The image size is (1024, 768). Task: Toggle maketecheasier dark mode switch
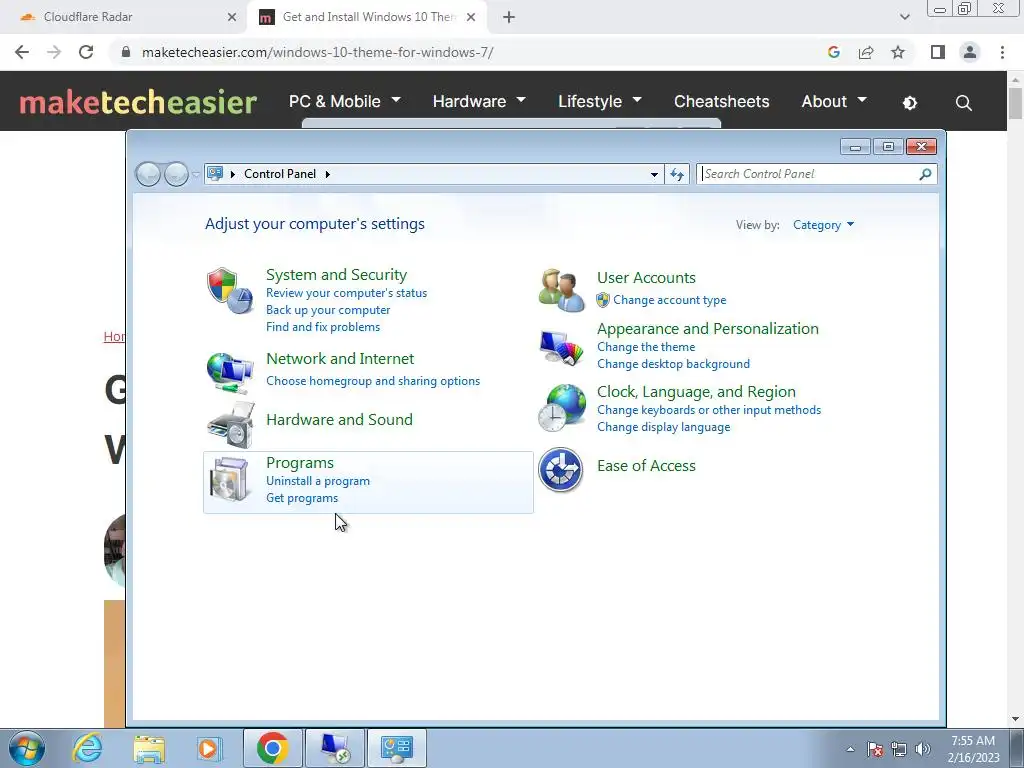click(x=910, y=103)
